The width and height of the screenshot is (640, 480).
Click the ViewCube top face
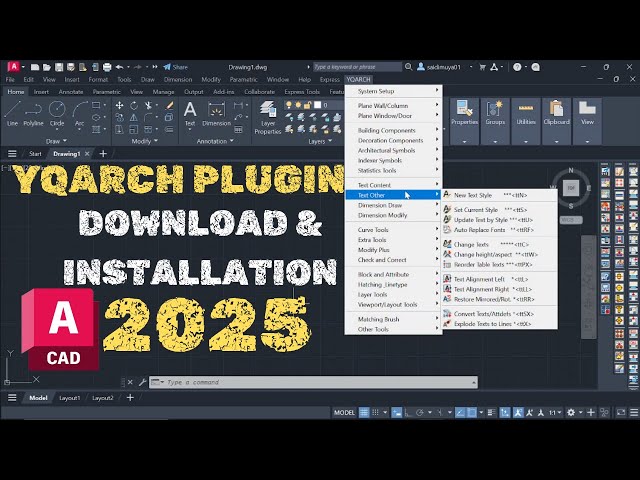(x=571, y=188)
